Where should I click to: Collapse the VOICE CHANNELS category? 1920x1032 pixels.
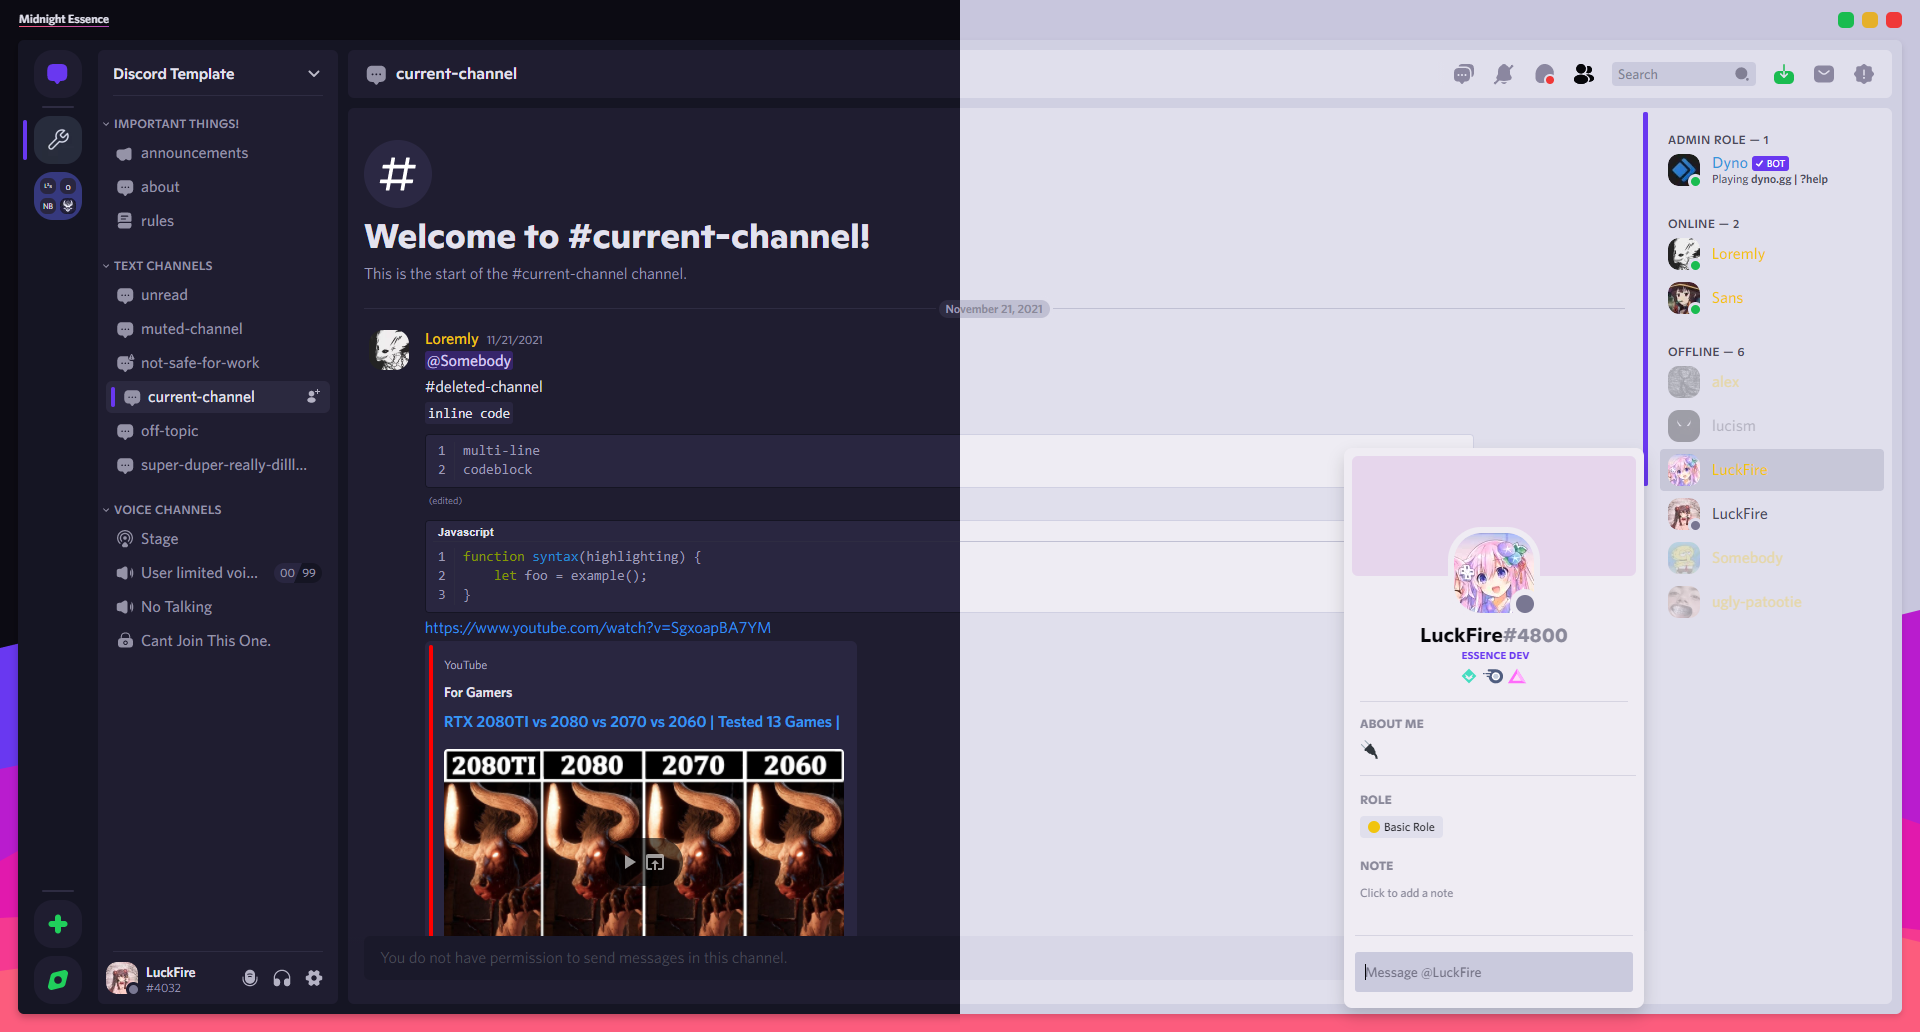166,510
